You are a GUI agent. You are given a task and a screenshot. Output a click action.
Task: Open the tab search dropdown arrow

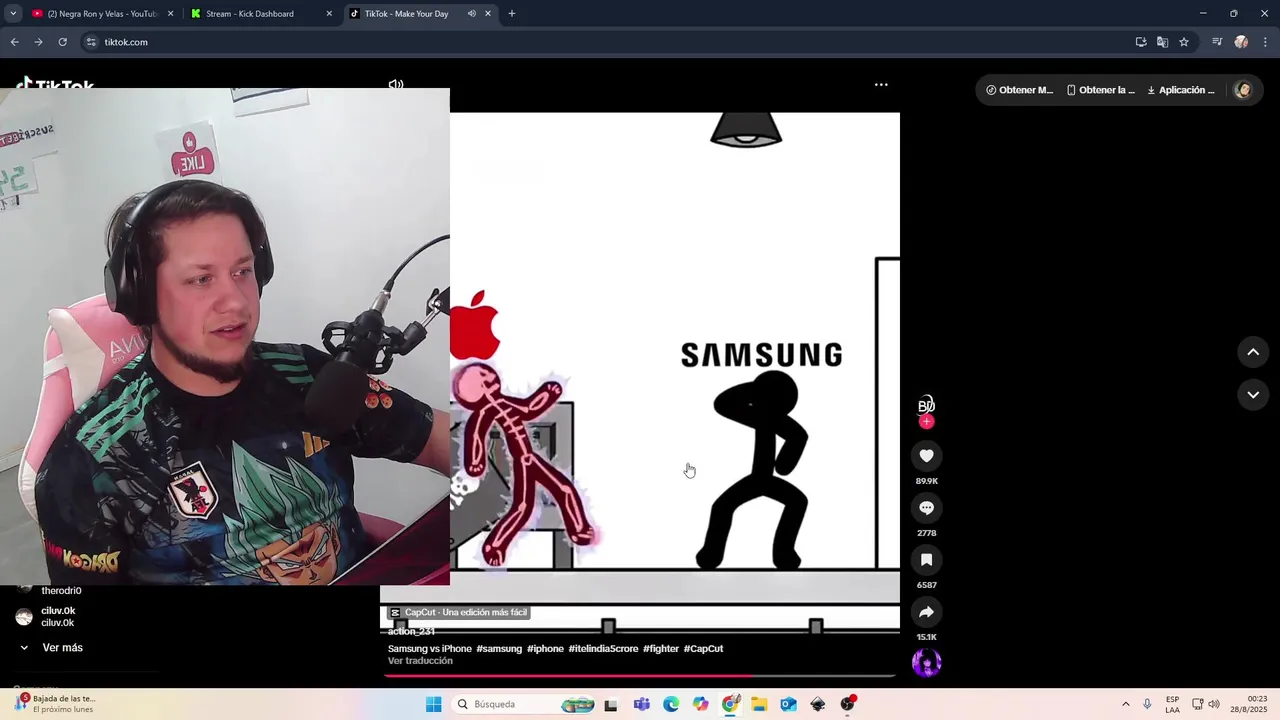[13, 14]
